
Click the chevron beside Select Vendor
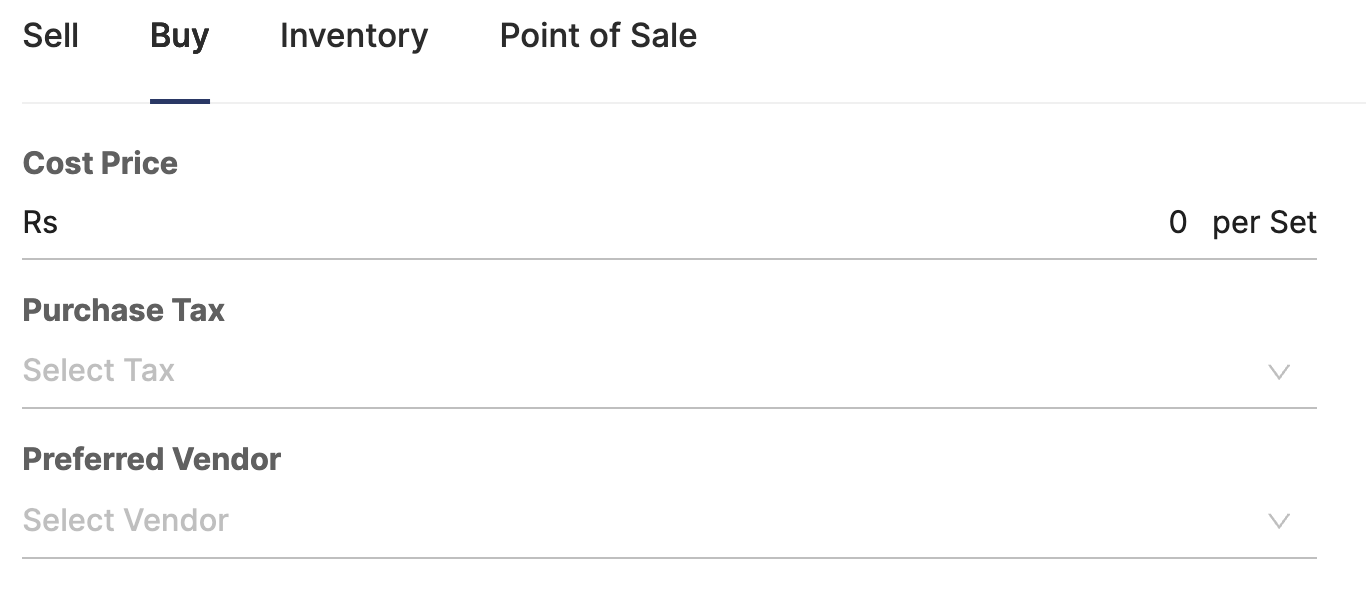(x=1280, y=521)
